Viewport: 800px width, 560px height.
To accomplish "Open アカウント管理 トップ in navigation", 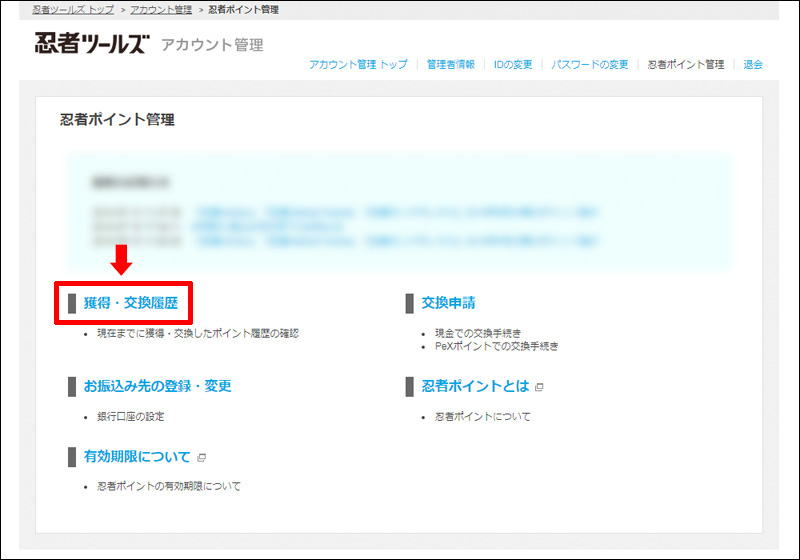I will click(358, 64).
